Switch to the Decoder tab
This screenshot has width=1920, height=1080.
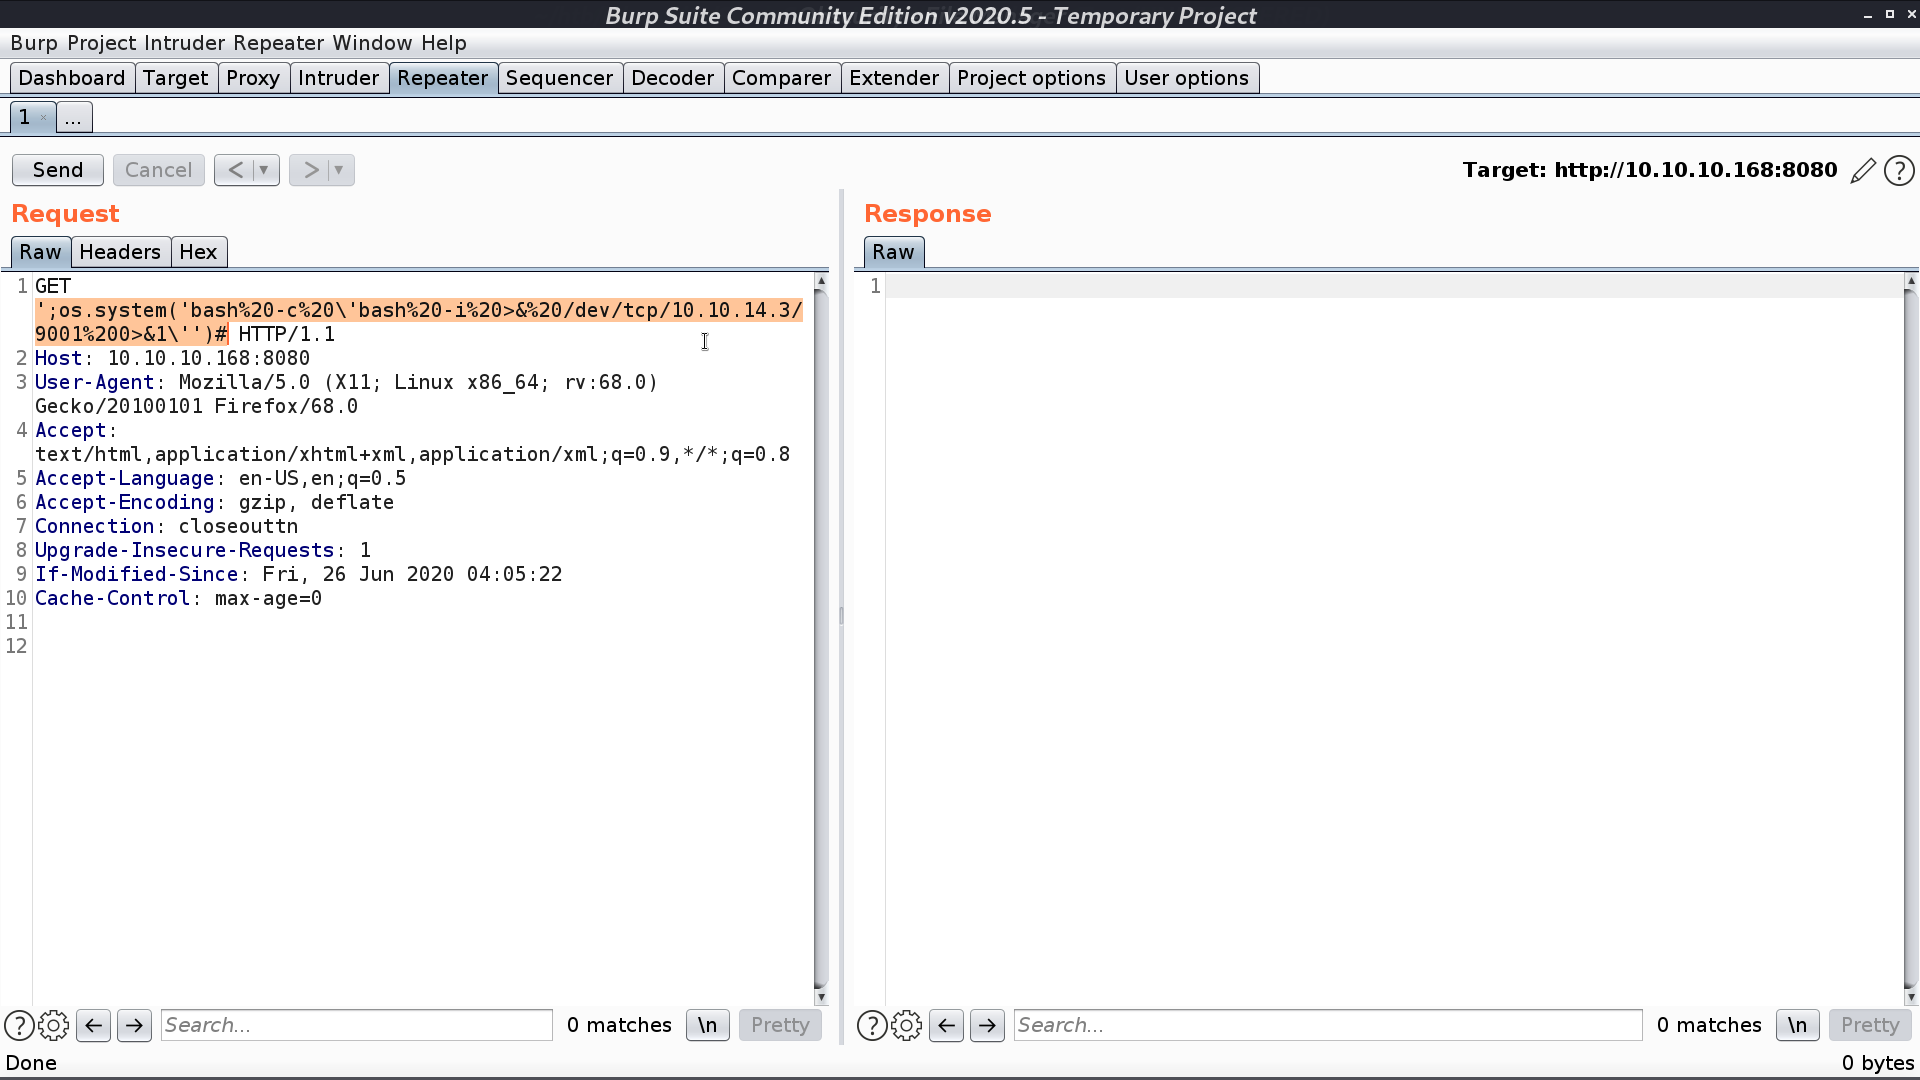(x=673, y=78)
